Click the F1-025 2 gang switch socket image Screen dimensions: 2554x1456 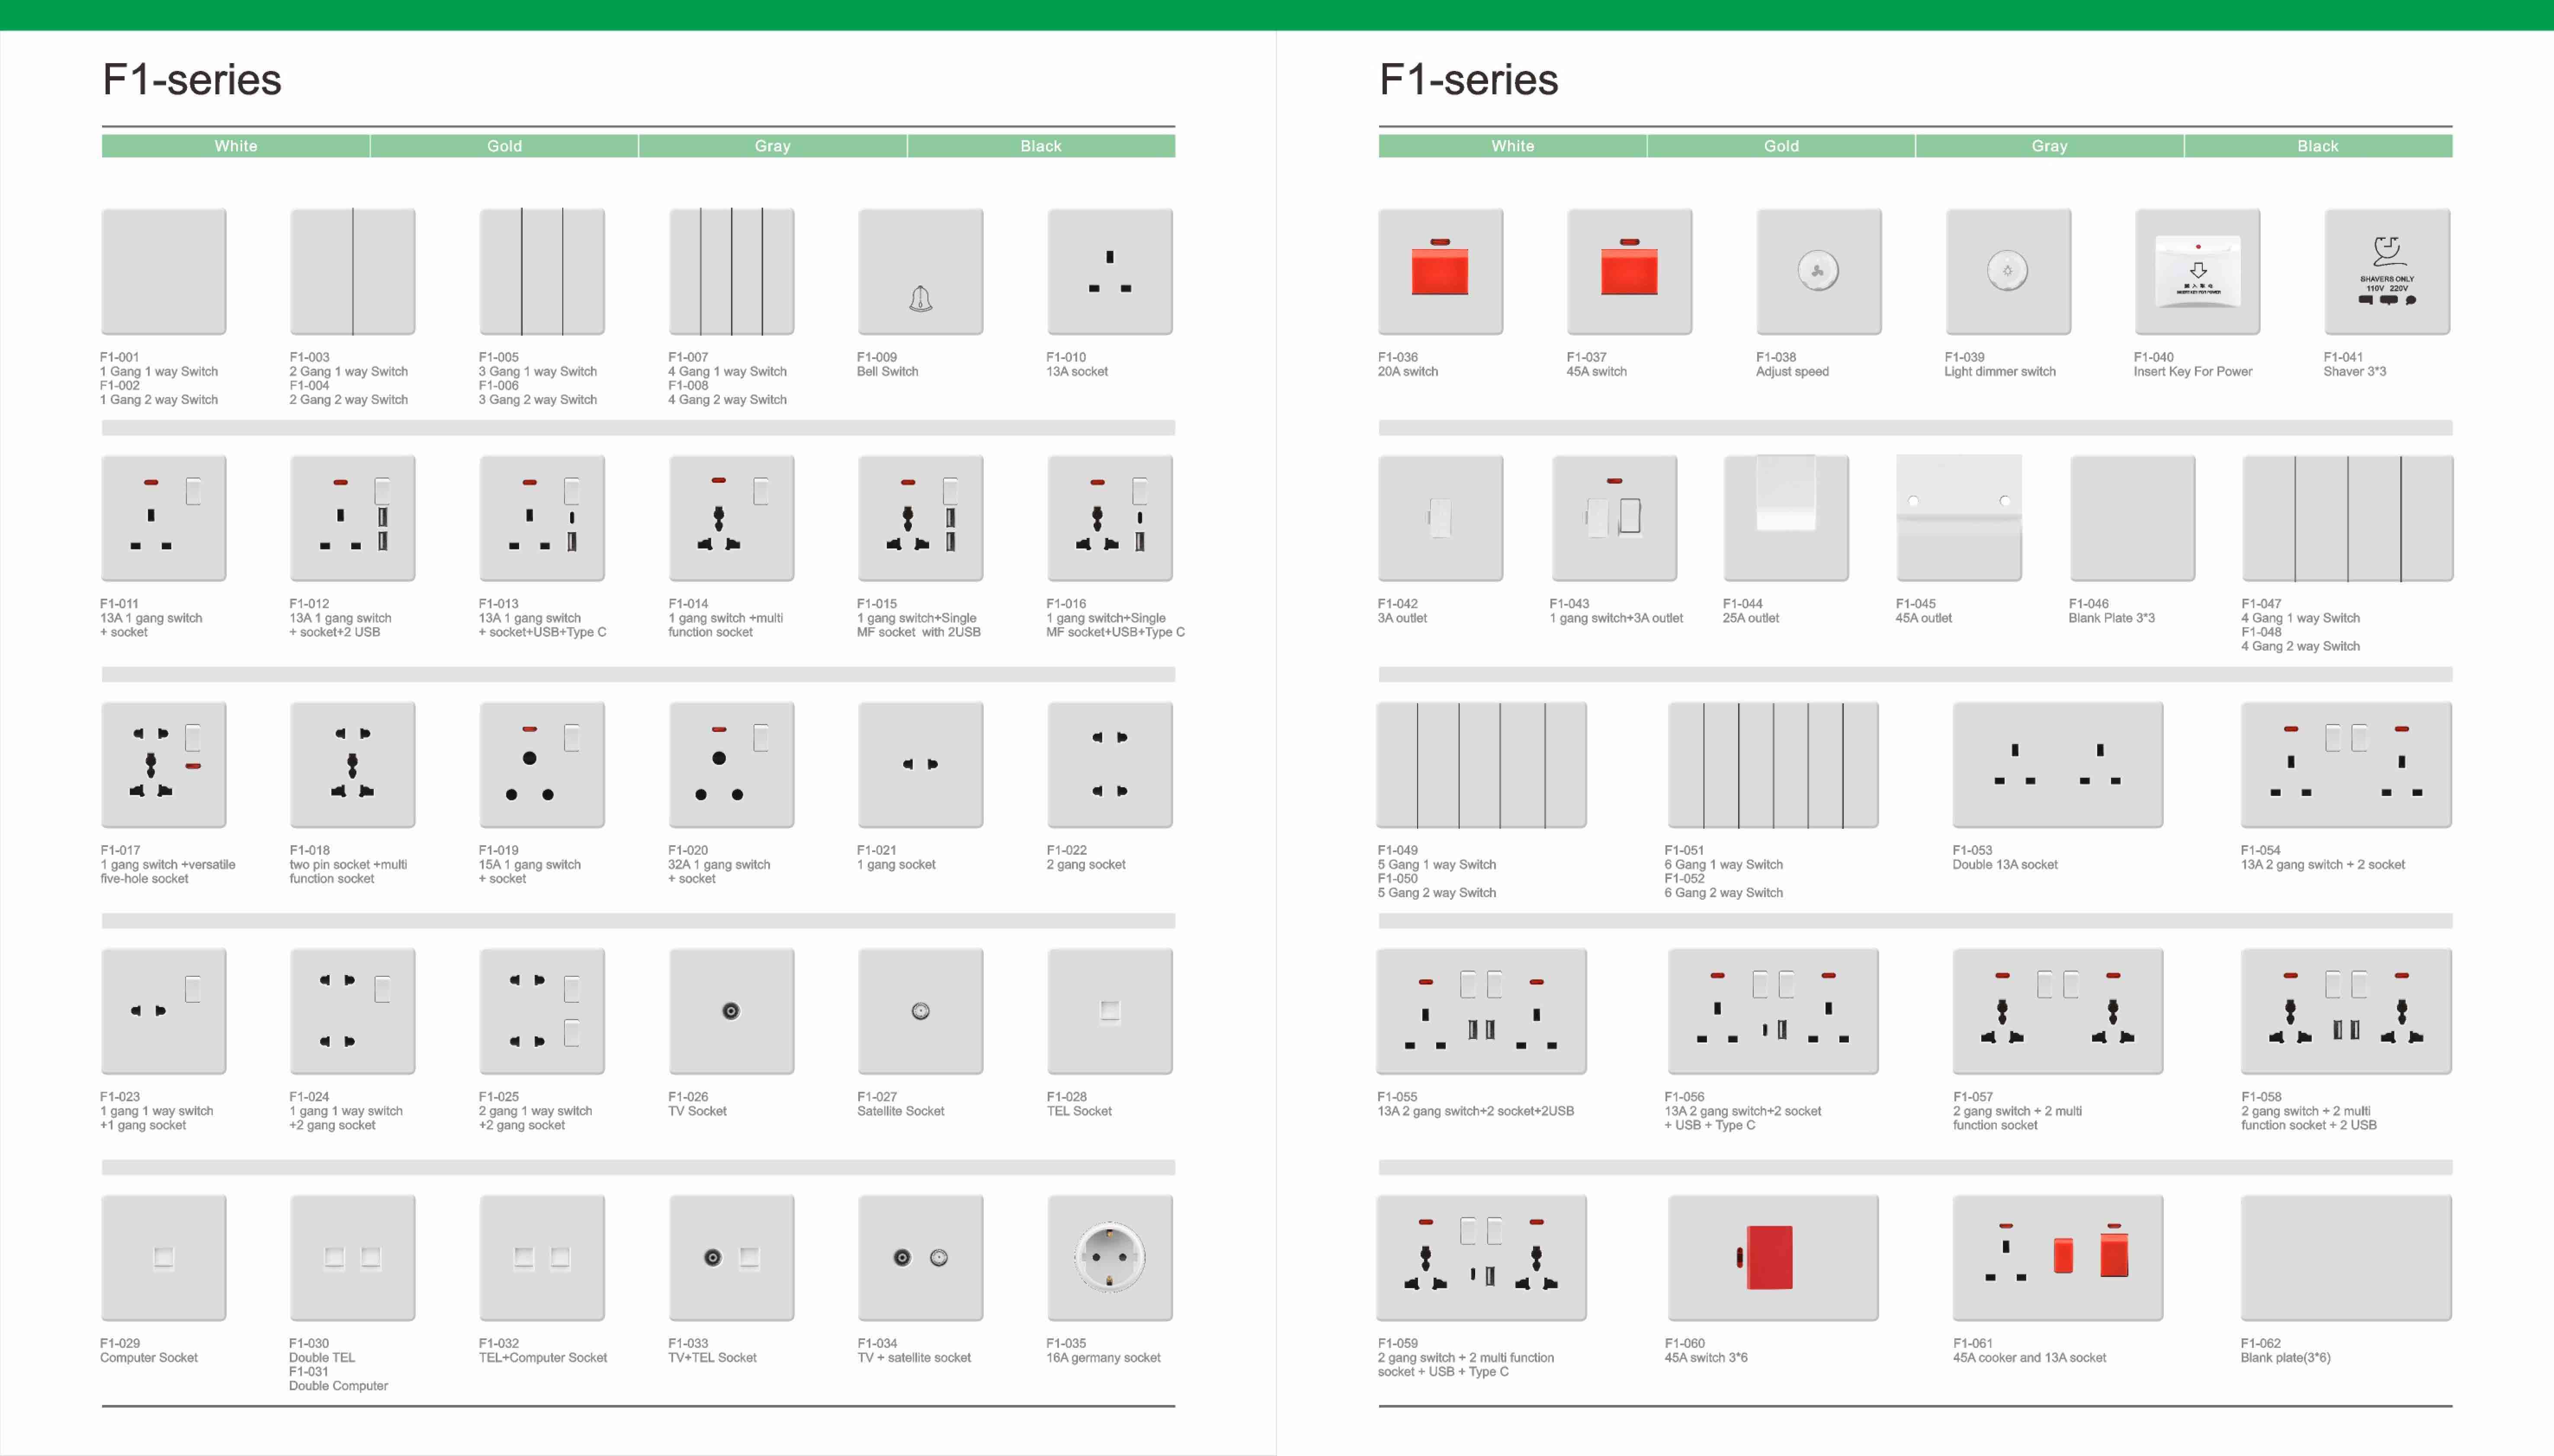[x=541, y=1011]
